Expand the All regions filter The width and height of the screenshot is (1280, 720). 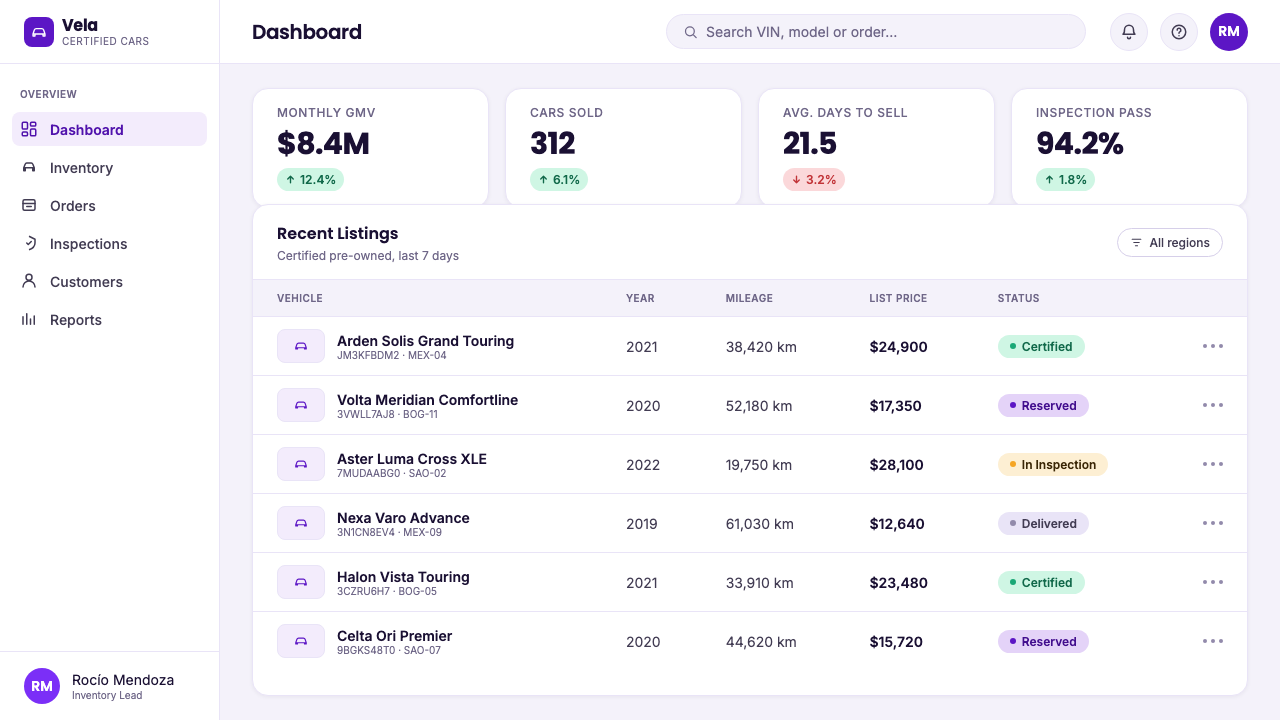pyautogui.click(x=1170, y=243)
